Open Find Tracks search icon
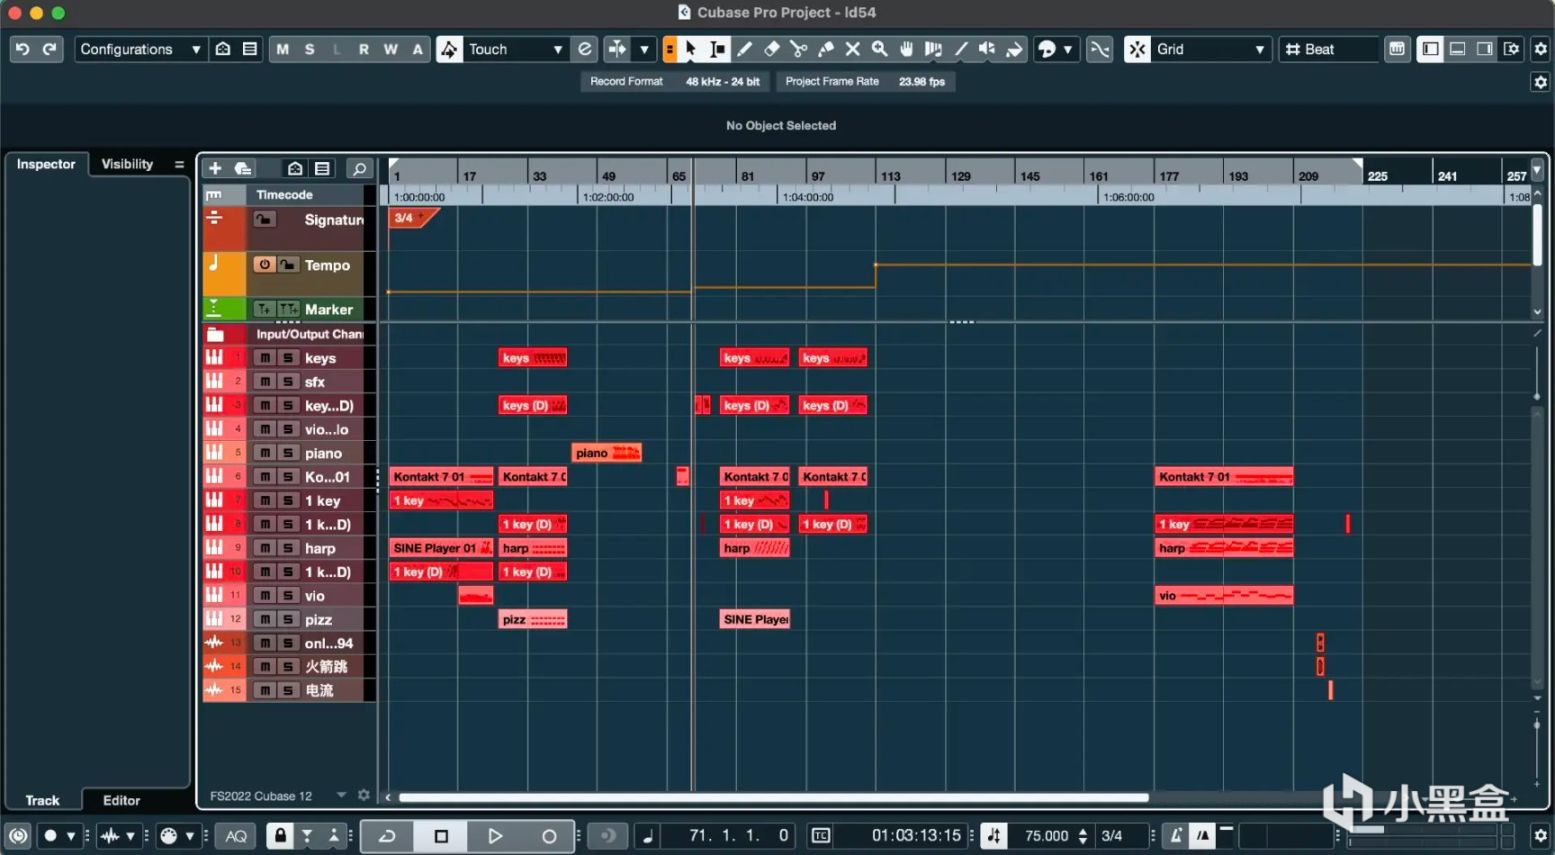Image resolution: width=1555 pixels, height=855 pixels. 359,168
